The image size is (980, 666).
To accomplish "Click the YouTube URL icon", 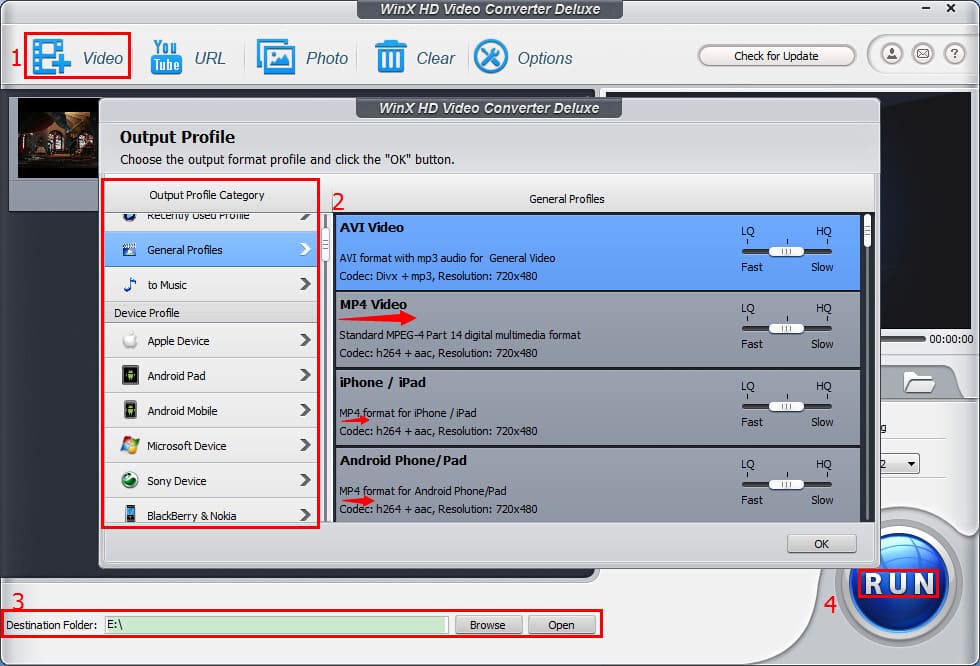I will tap(166, 57).
